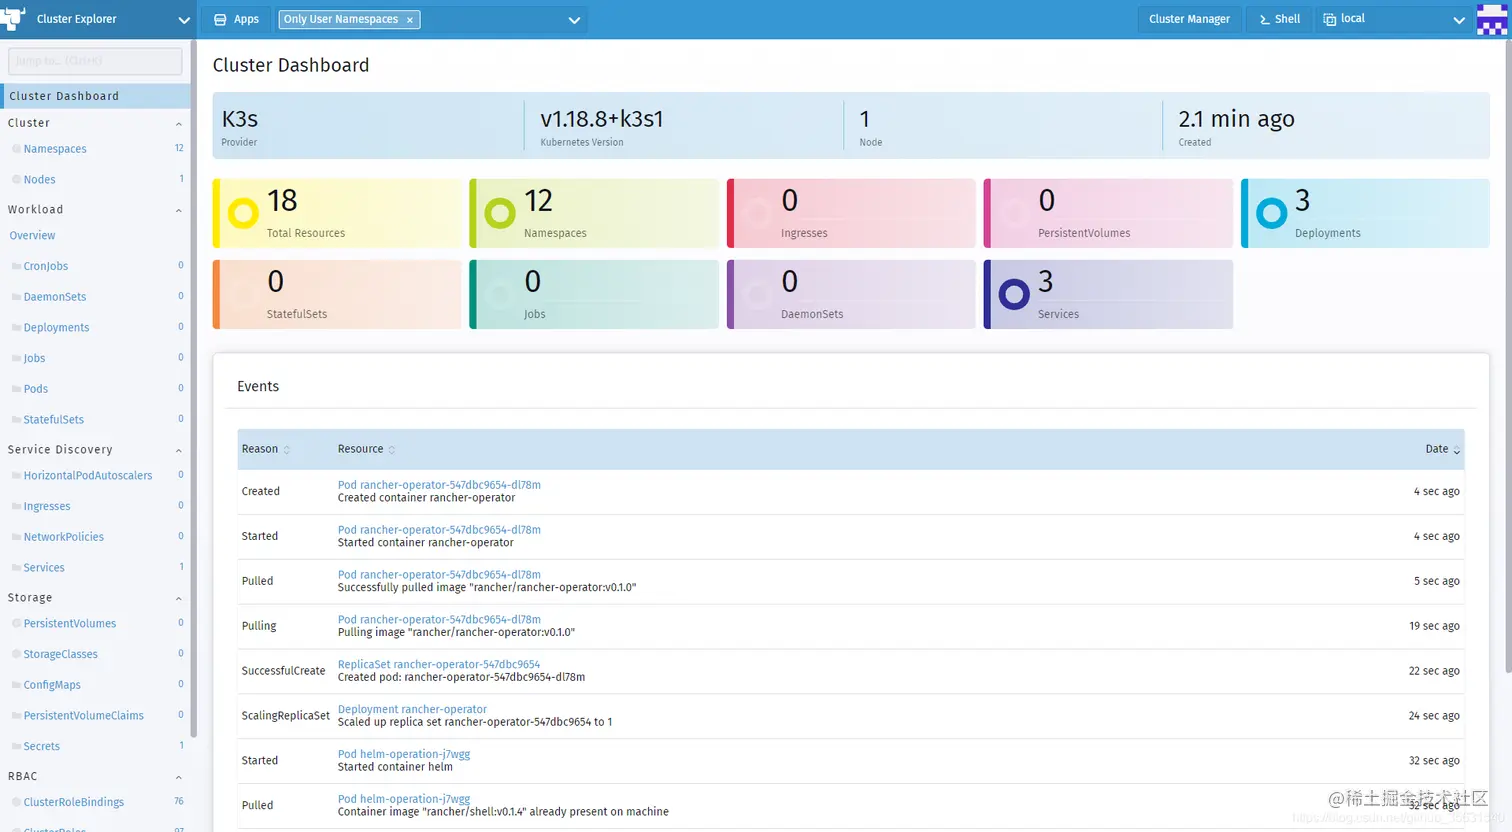Open Pod link in Pulling event row

tap(439, 620)
